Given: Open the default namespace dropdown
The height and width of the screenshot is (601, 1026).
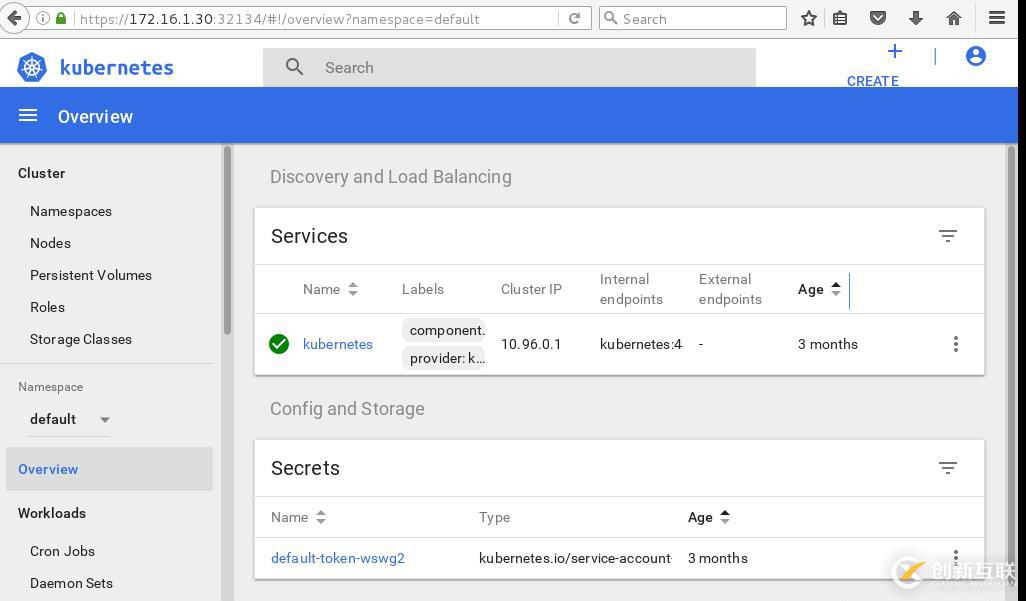Looking at the screenshot, I should point(70,419).
